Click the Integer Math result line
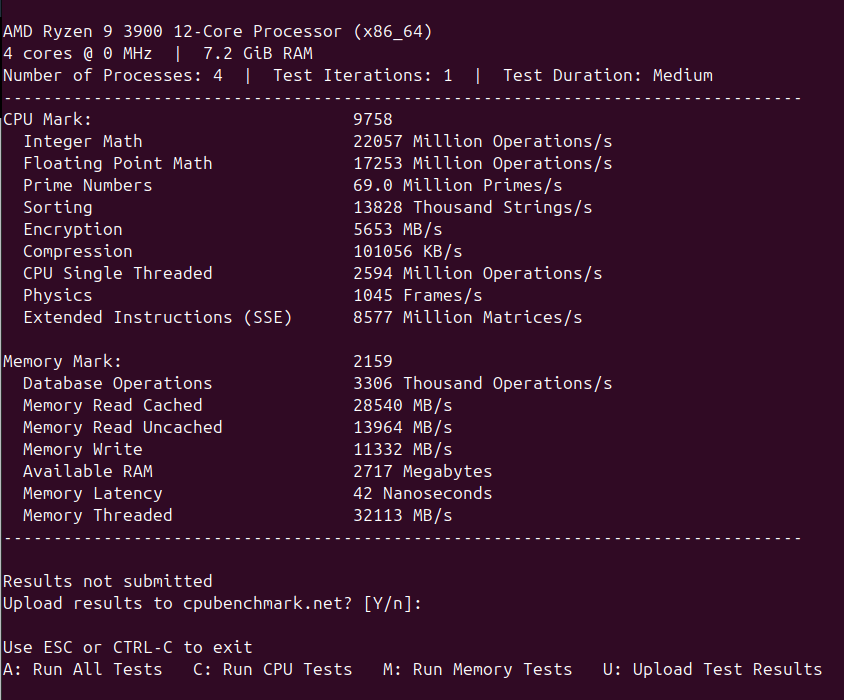The height and width of the screenshot is (700, 844). 318,141
